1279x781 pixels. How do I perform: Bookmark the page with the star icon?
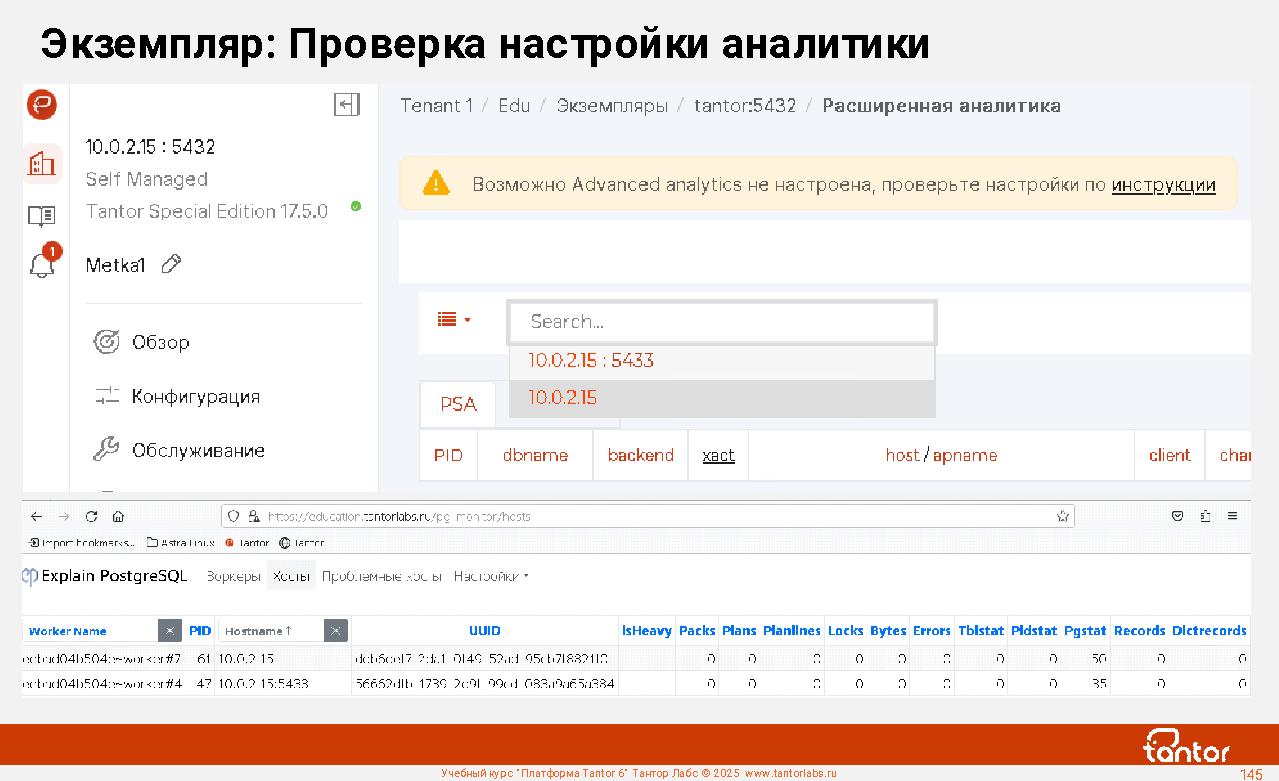pos(1062,517)
